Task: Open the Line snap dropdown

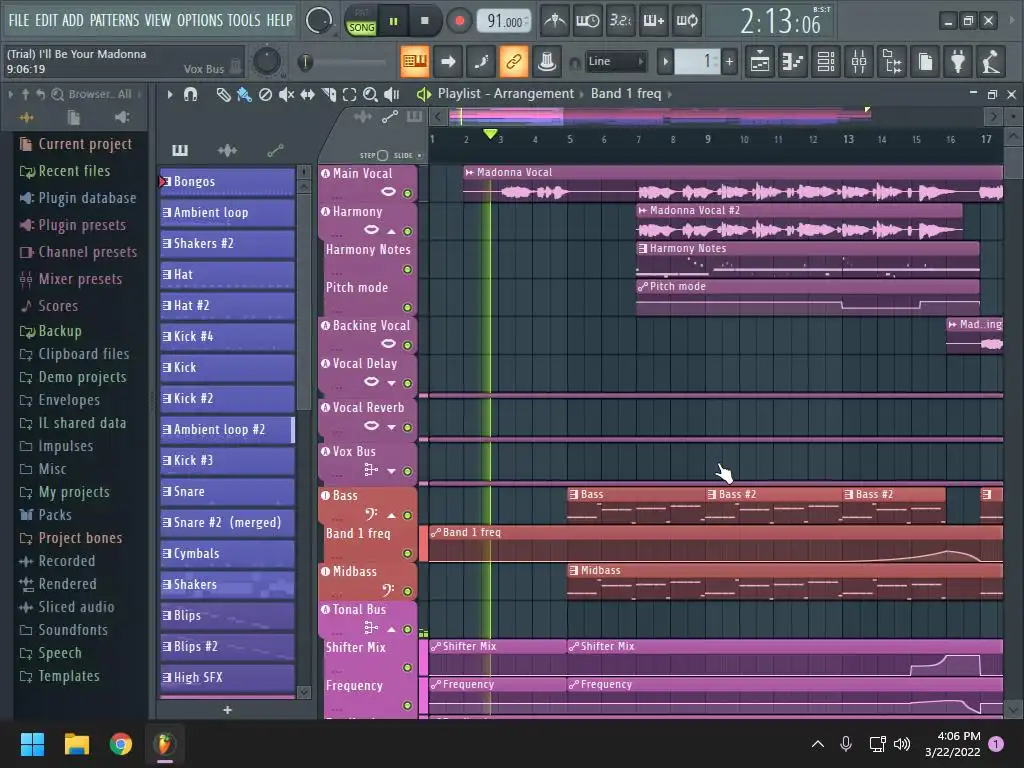Action: [615, 61]
